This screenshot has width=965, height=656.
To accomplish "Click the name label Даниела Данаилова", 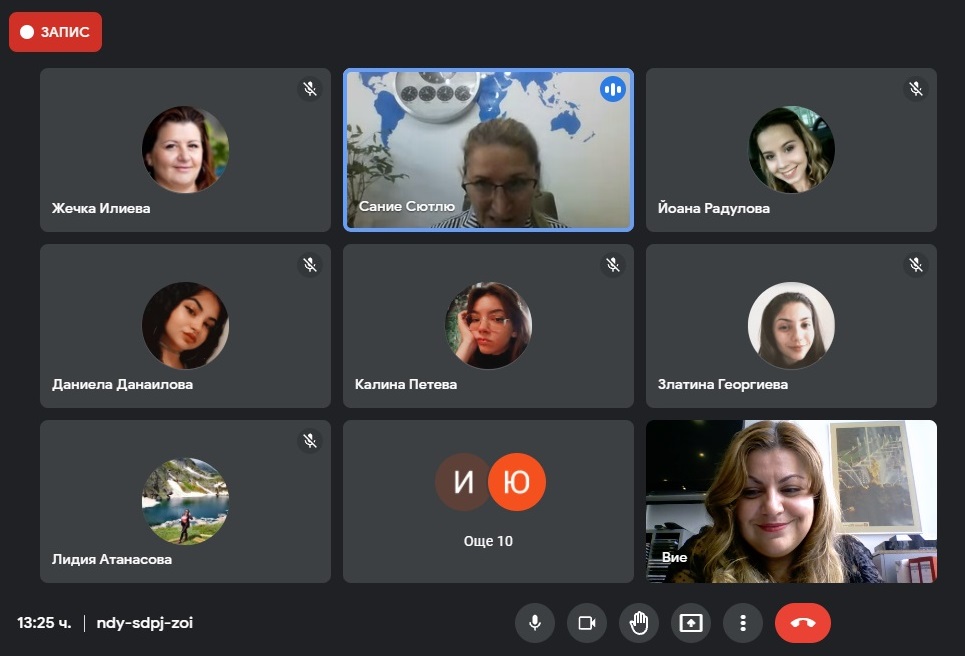I will click(122, 384).
